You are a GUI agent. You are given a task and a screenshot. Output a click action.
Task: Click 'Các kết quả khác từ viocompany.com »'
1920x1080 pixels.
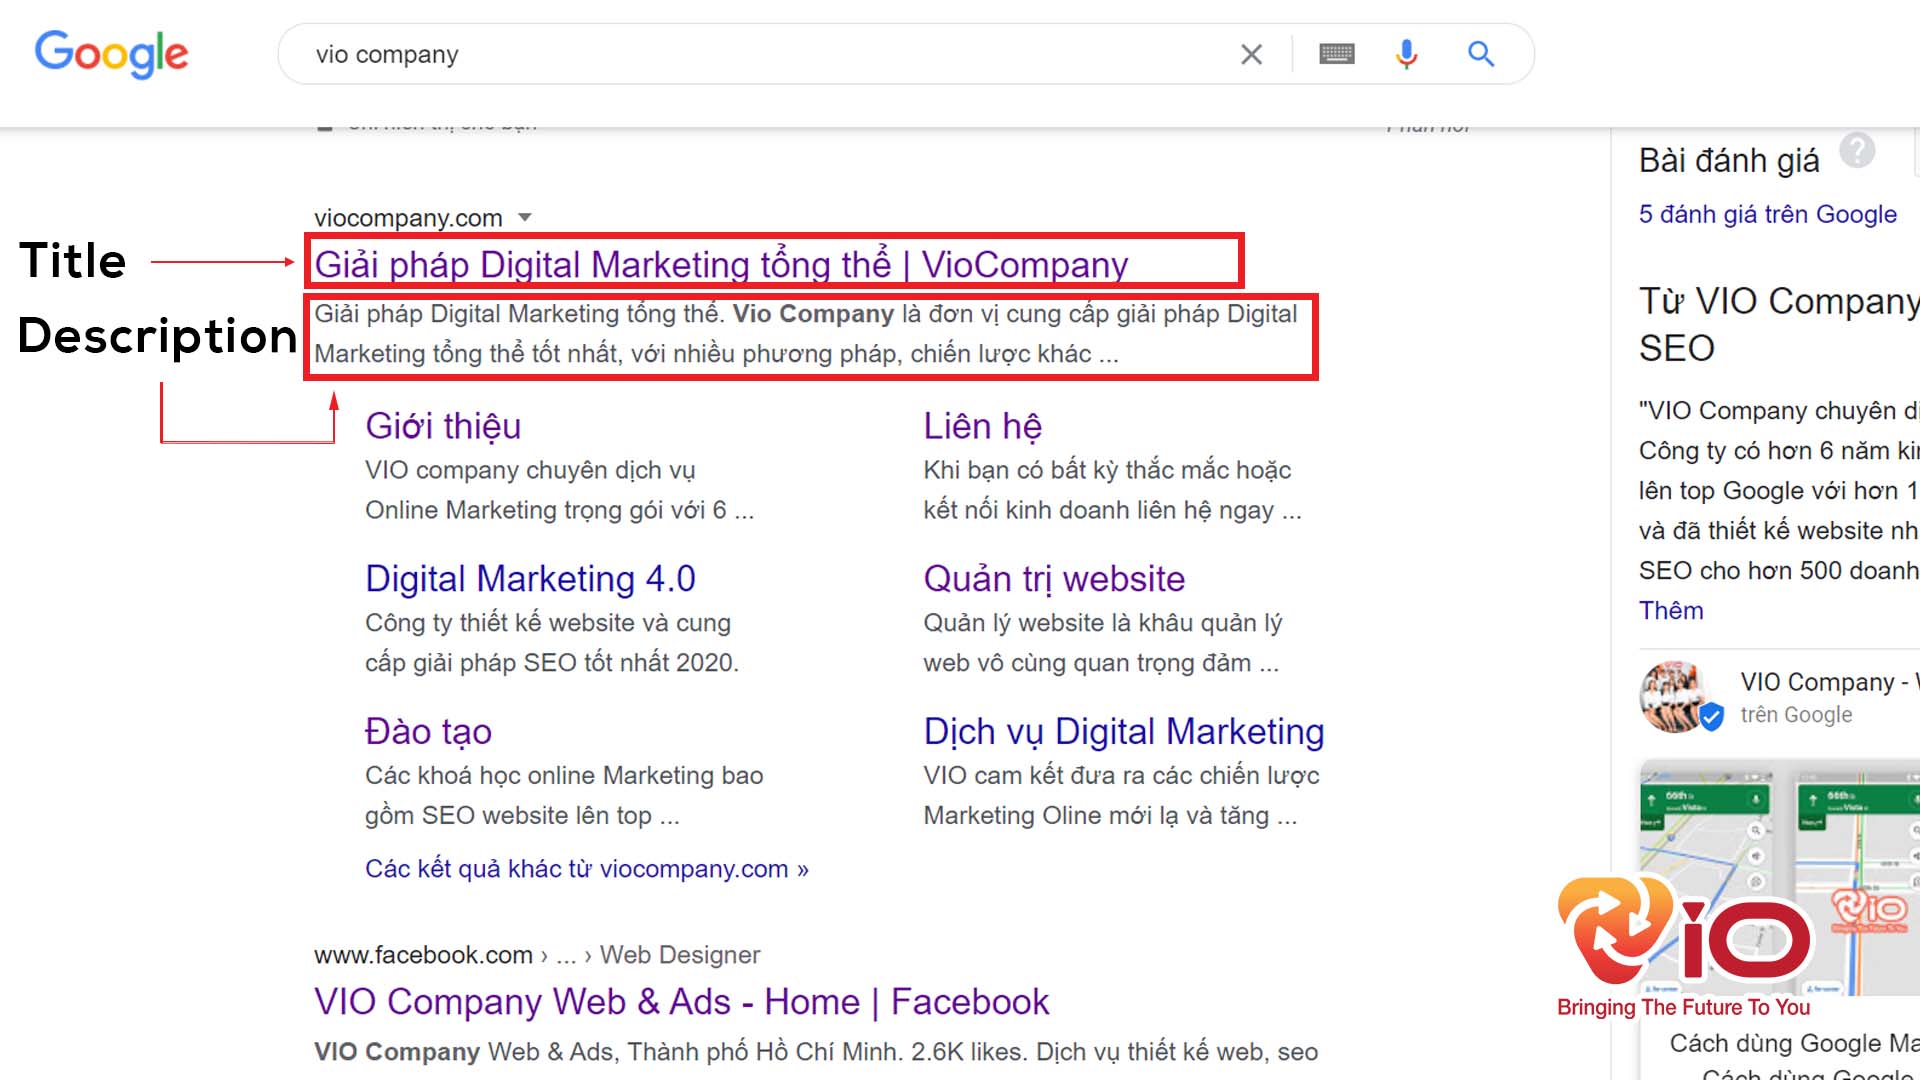(587, 869)
